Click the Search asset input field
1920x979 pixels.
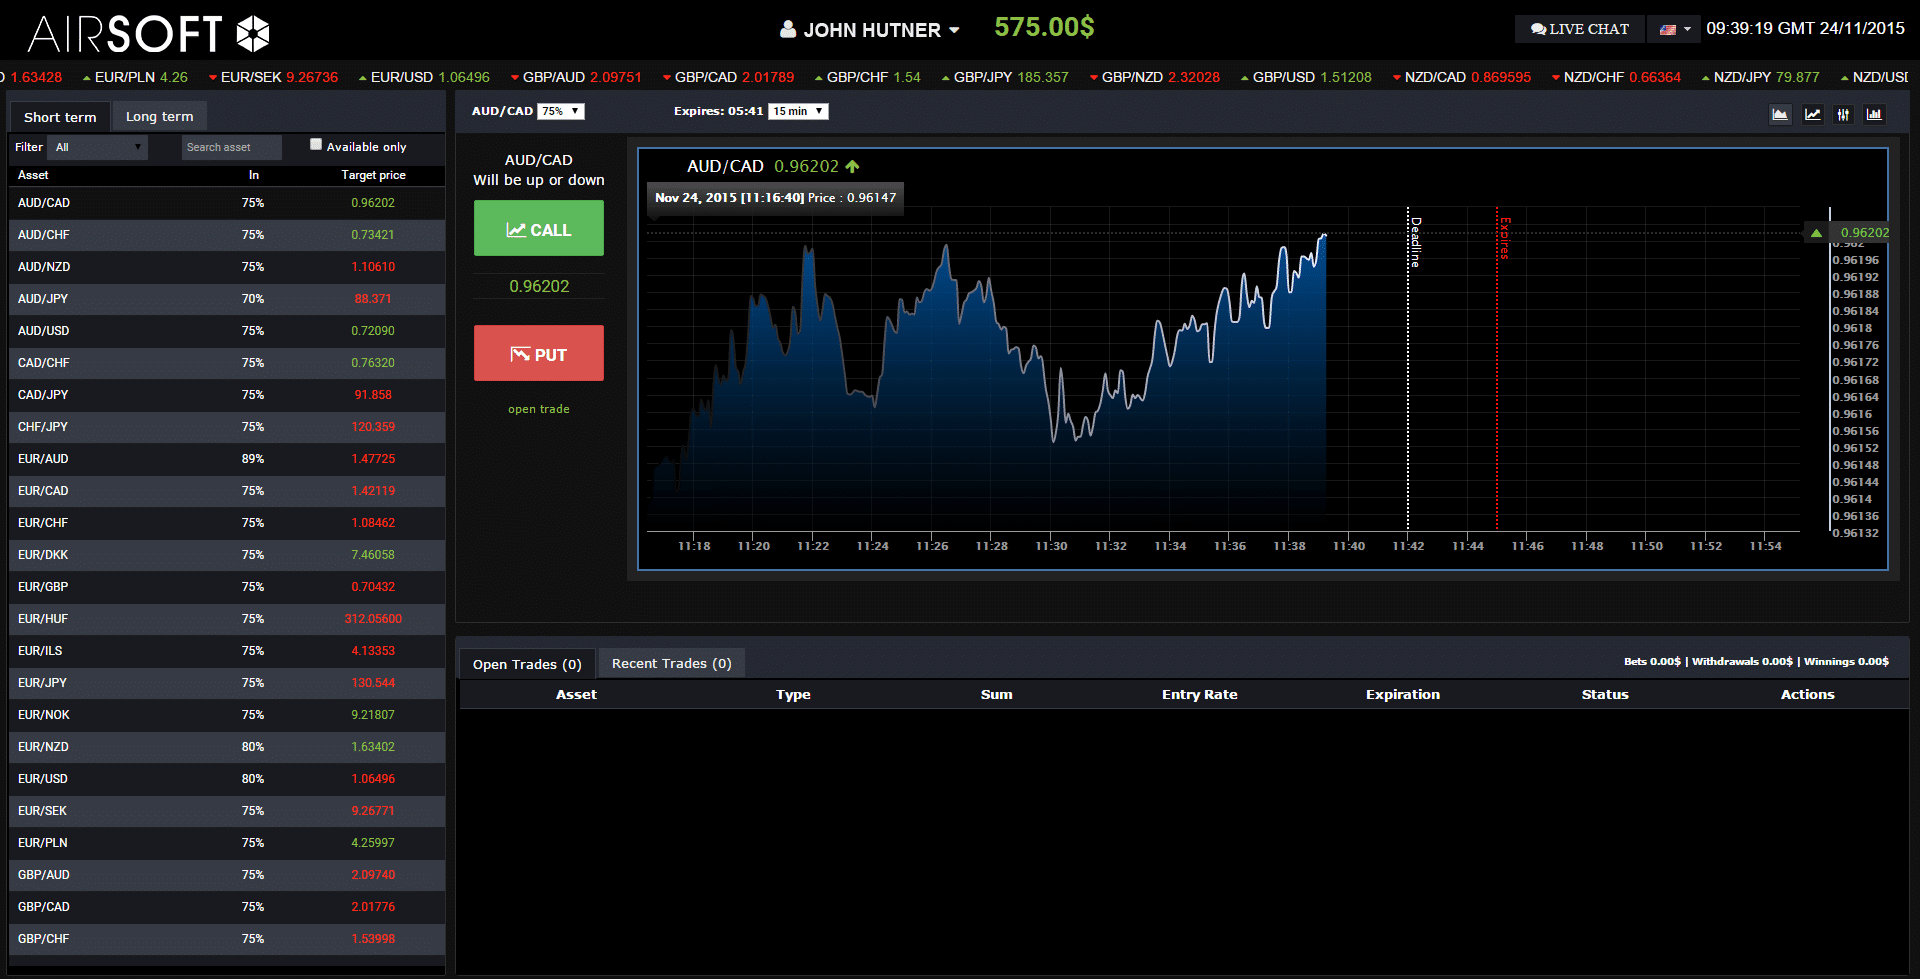pos(231,148)
